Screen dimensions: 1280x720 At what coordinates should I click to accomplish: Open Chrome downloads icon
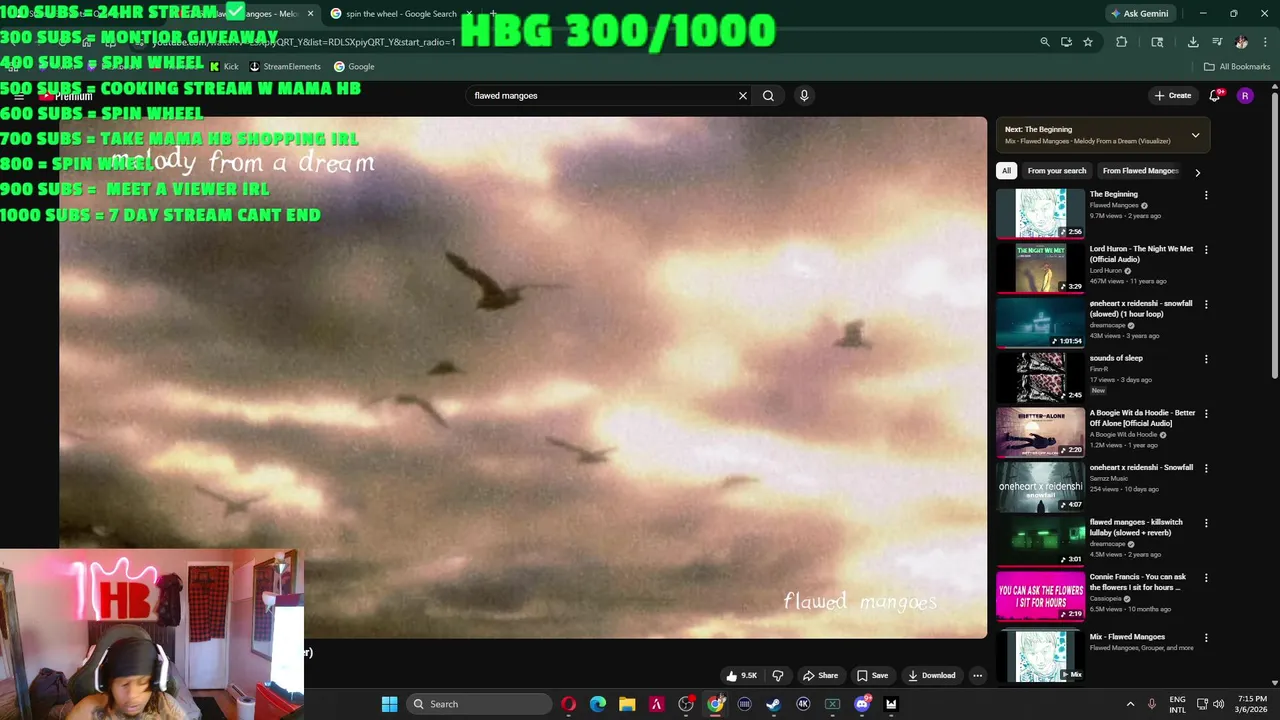point(1193,42)
